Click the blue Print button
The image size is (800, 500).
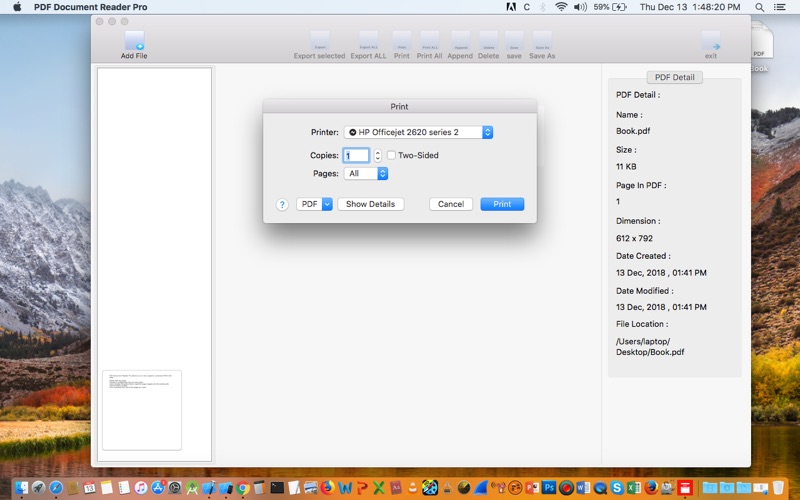pos(502,204)
